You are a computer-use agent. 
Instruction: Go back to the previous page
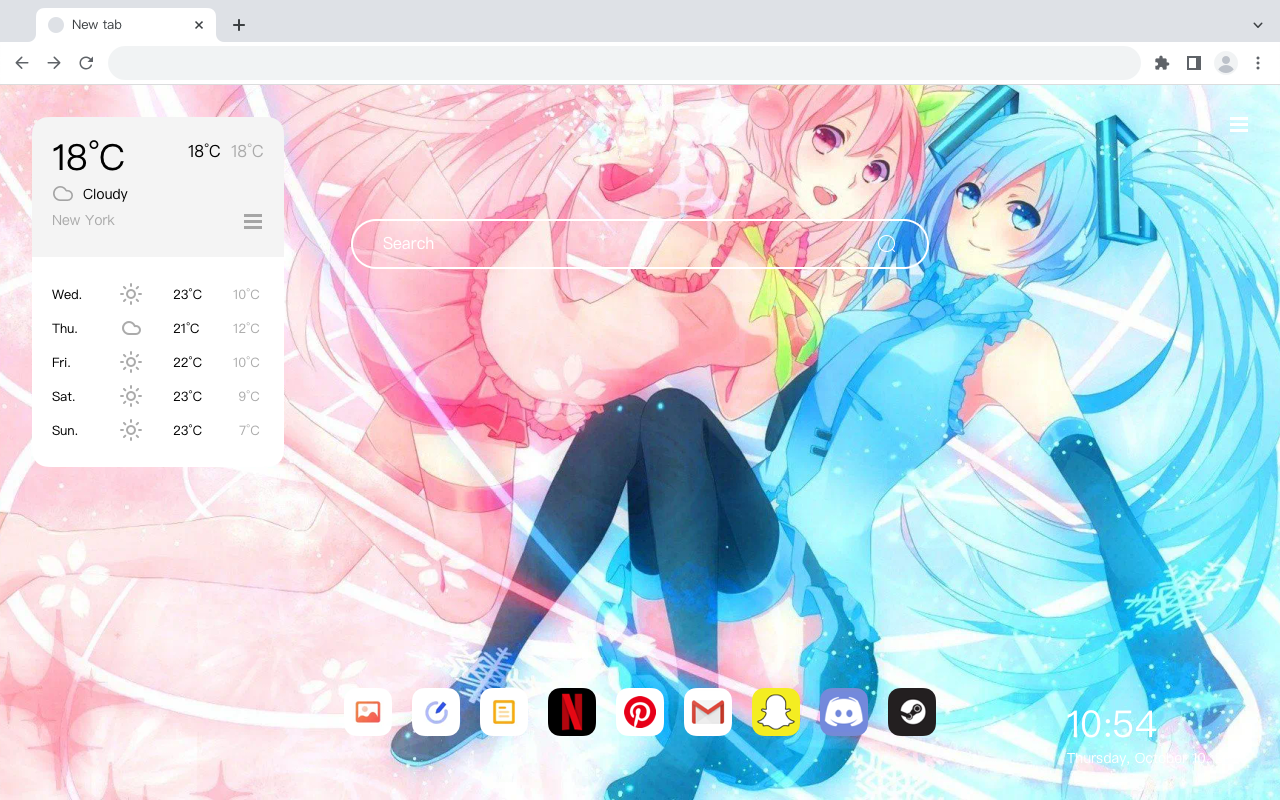(22, 63)
